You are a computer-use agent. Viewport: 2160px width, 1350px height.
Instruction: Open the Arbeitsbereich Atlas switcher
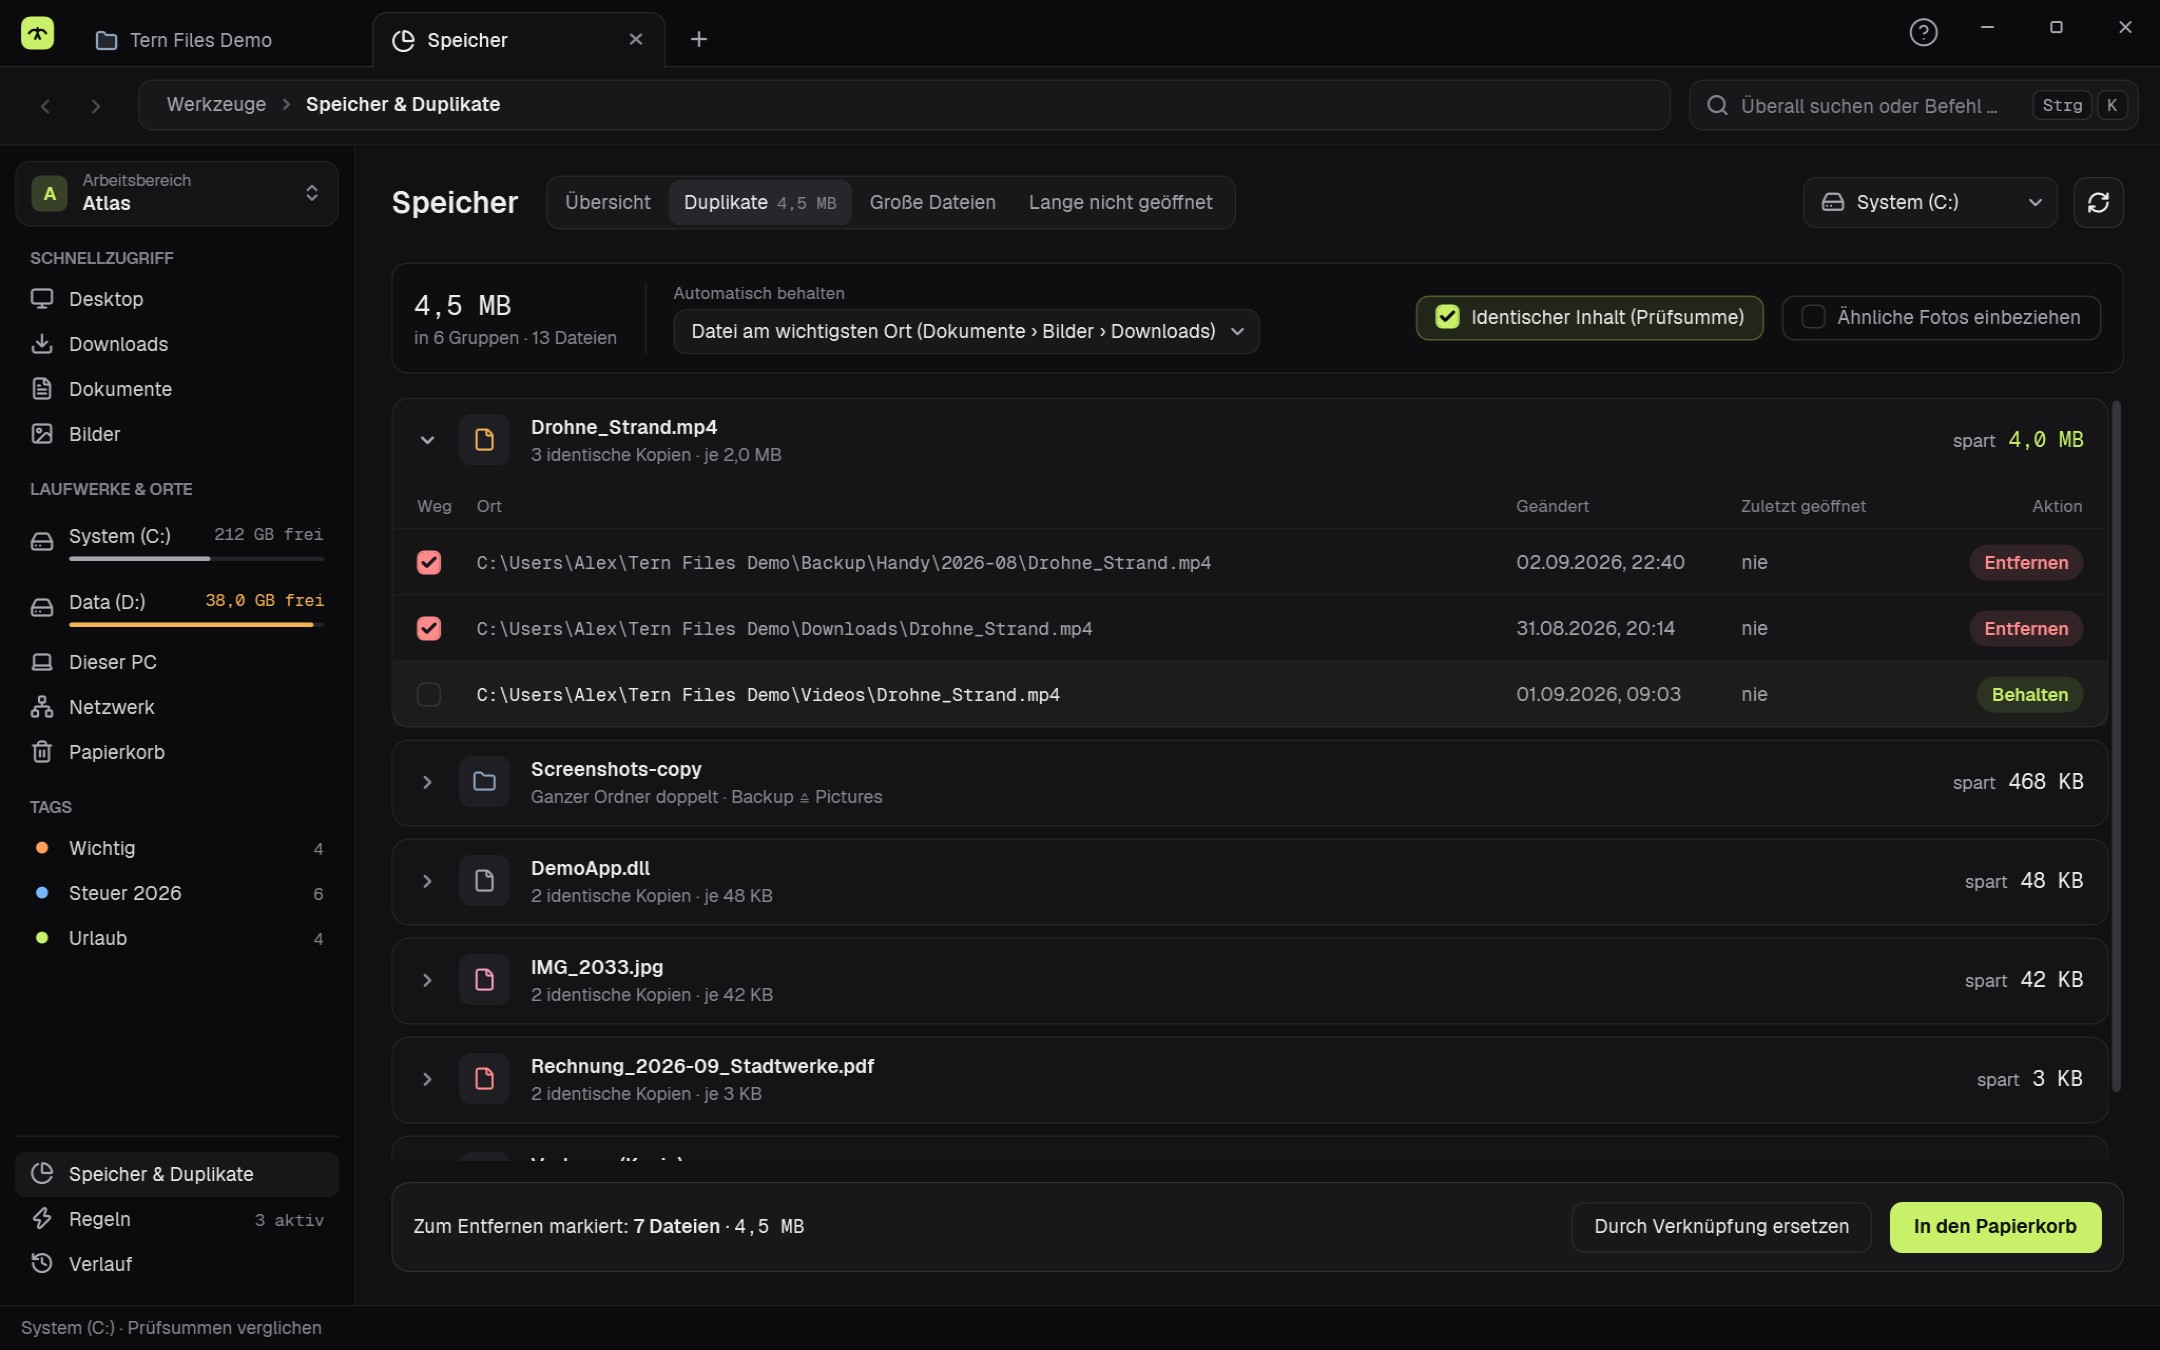coord(176,193)
